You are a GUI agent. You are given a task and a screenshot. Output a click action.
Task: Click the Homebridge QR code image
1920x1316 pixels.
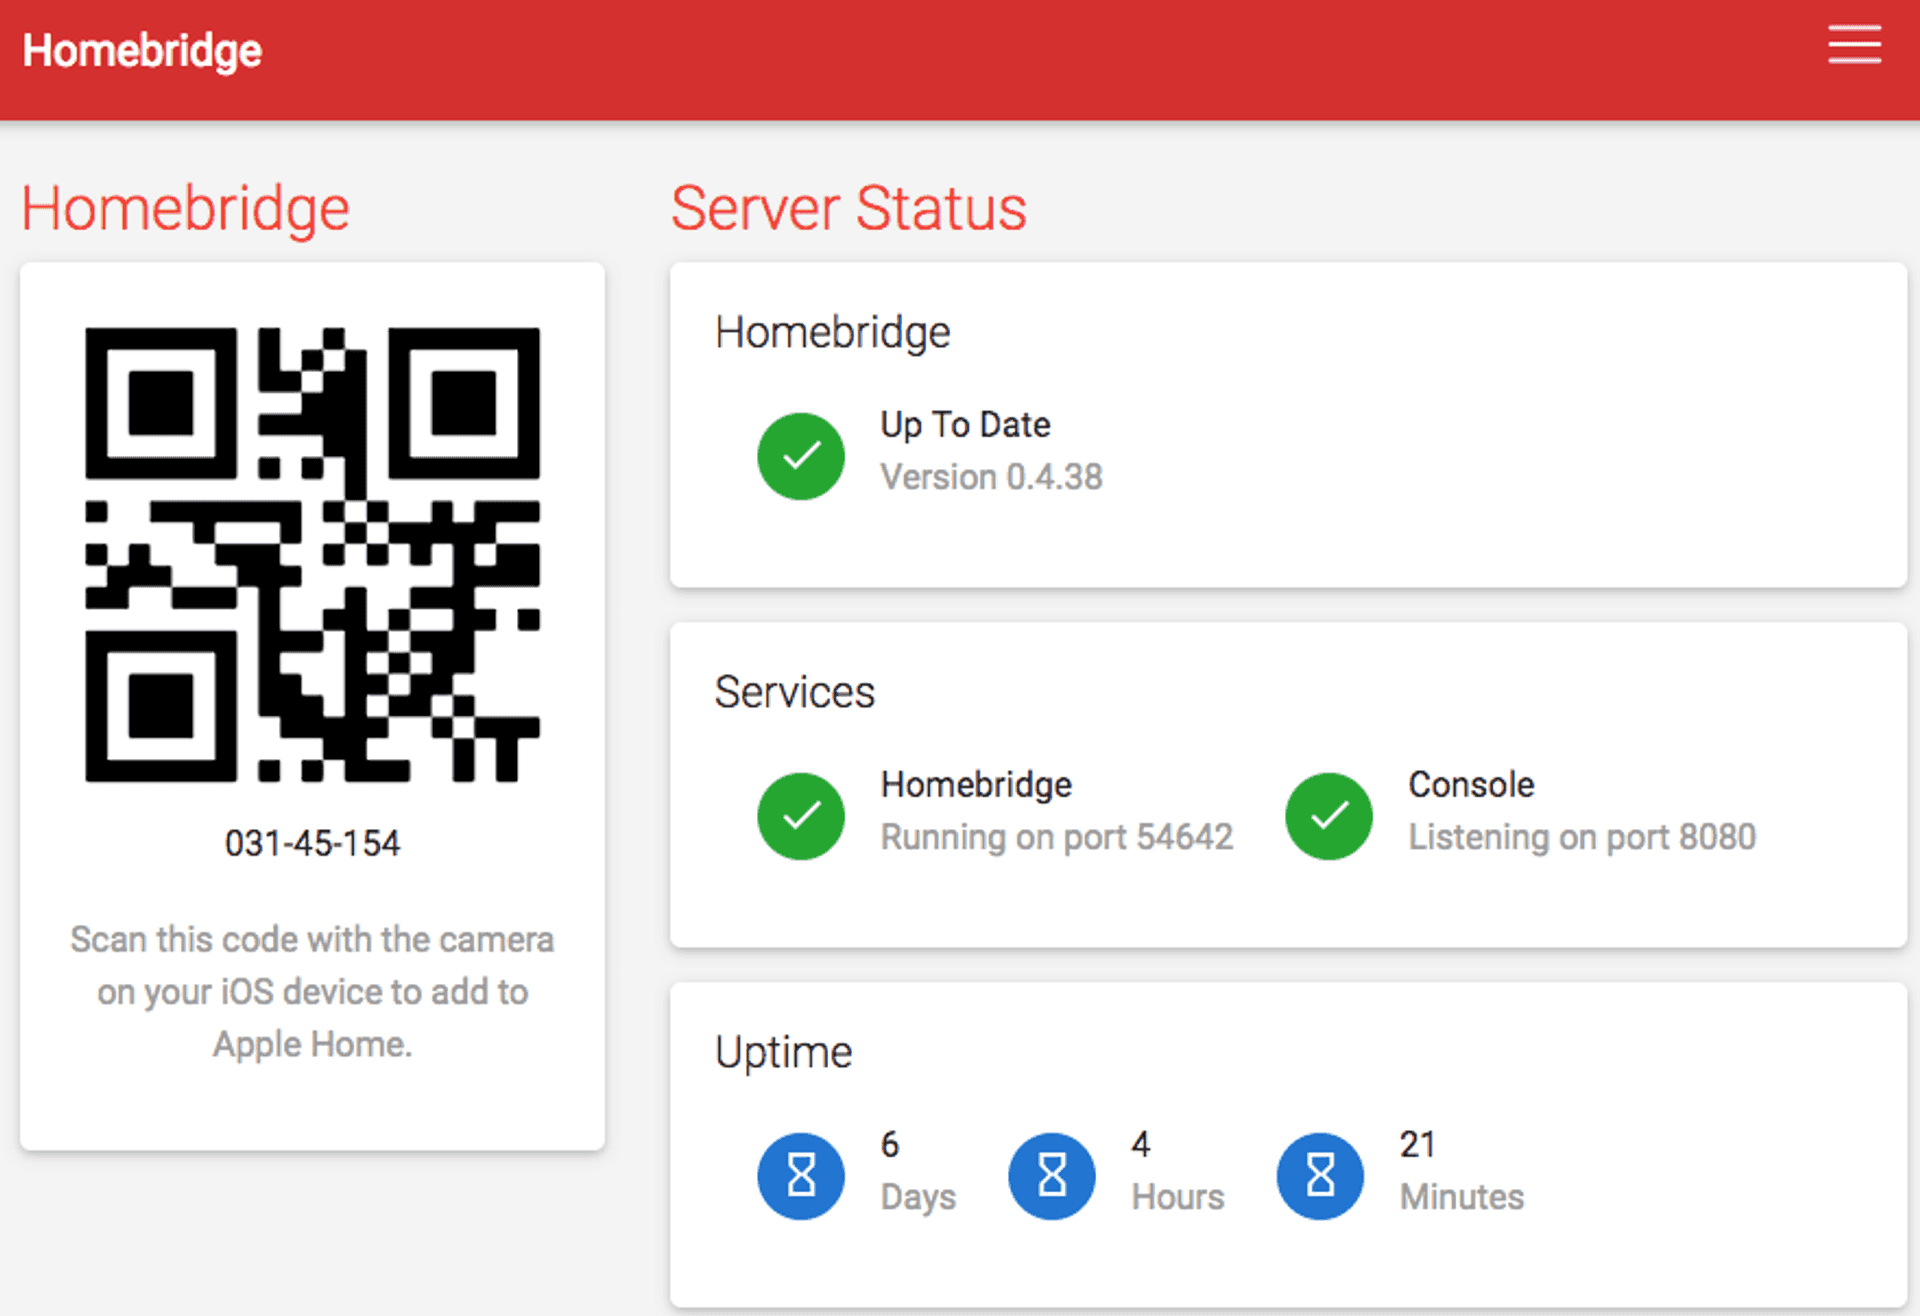click(x=312, y=554)
